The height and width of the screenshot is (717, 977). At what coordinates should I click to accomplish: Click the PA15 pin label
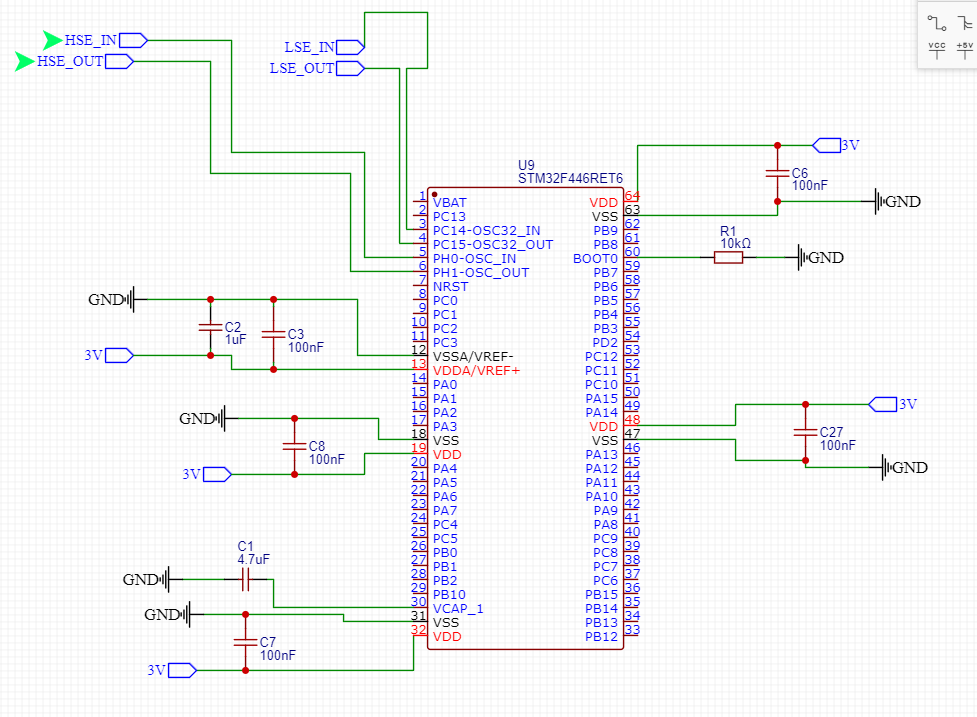pos(602,399)
